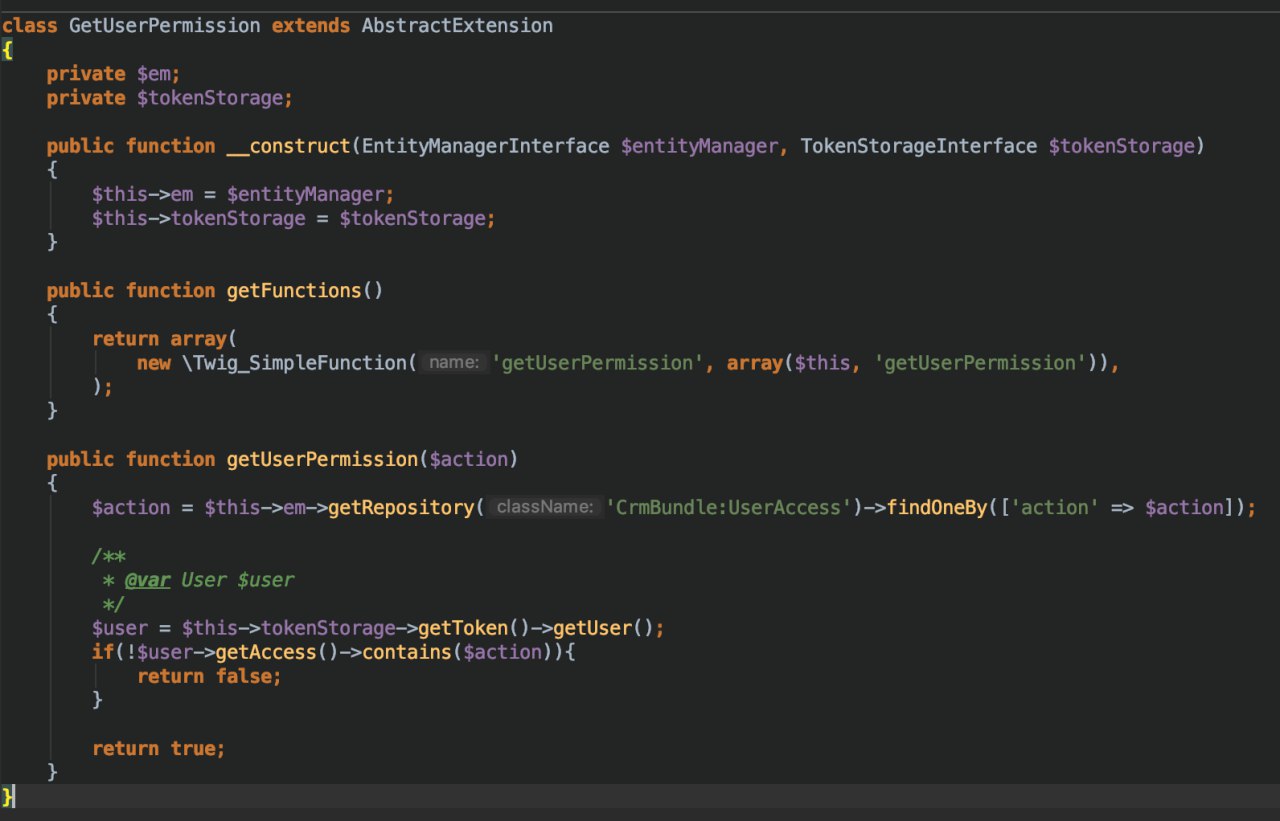Click $entityManager parameter in the constructor signature
The image size is (1280, 821).
click(x=699, y=146)
